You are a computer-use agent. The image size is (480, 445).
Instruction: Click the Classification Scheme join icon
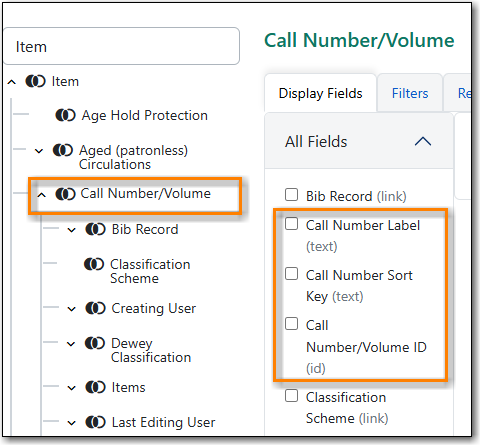tap(94, 264)
